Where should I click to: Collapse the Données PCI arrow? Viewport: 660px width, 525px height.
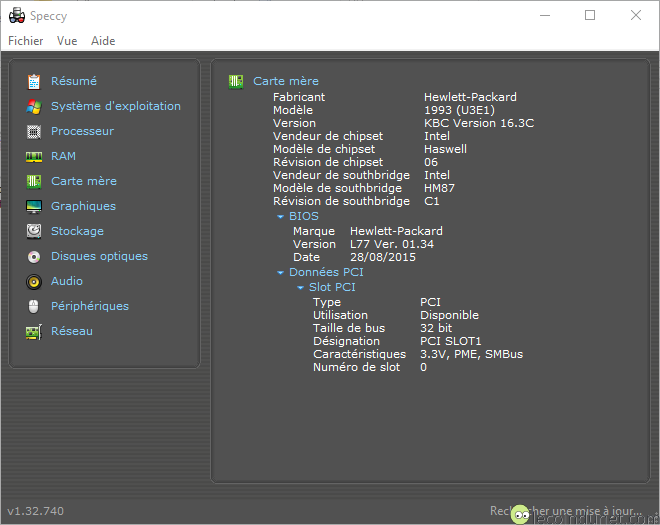(x=280, y=273)
